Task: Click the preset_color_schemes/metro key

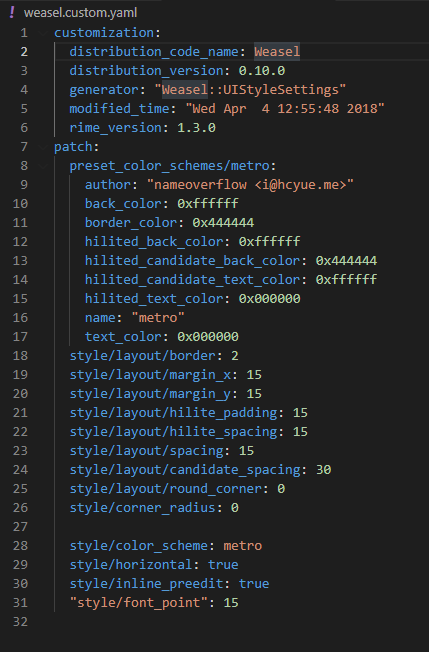Action: point(169,165)
